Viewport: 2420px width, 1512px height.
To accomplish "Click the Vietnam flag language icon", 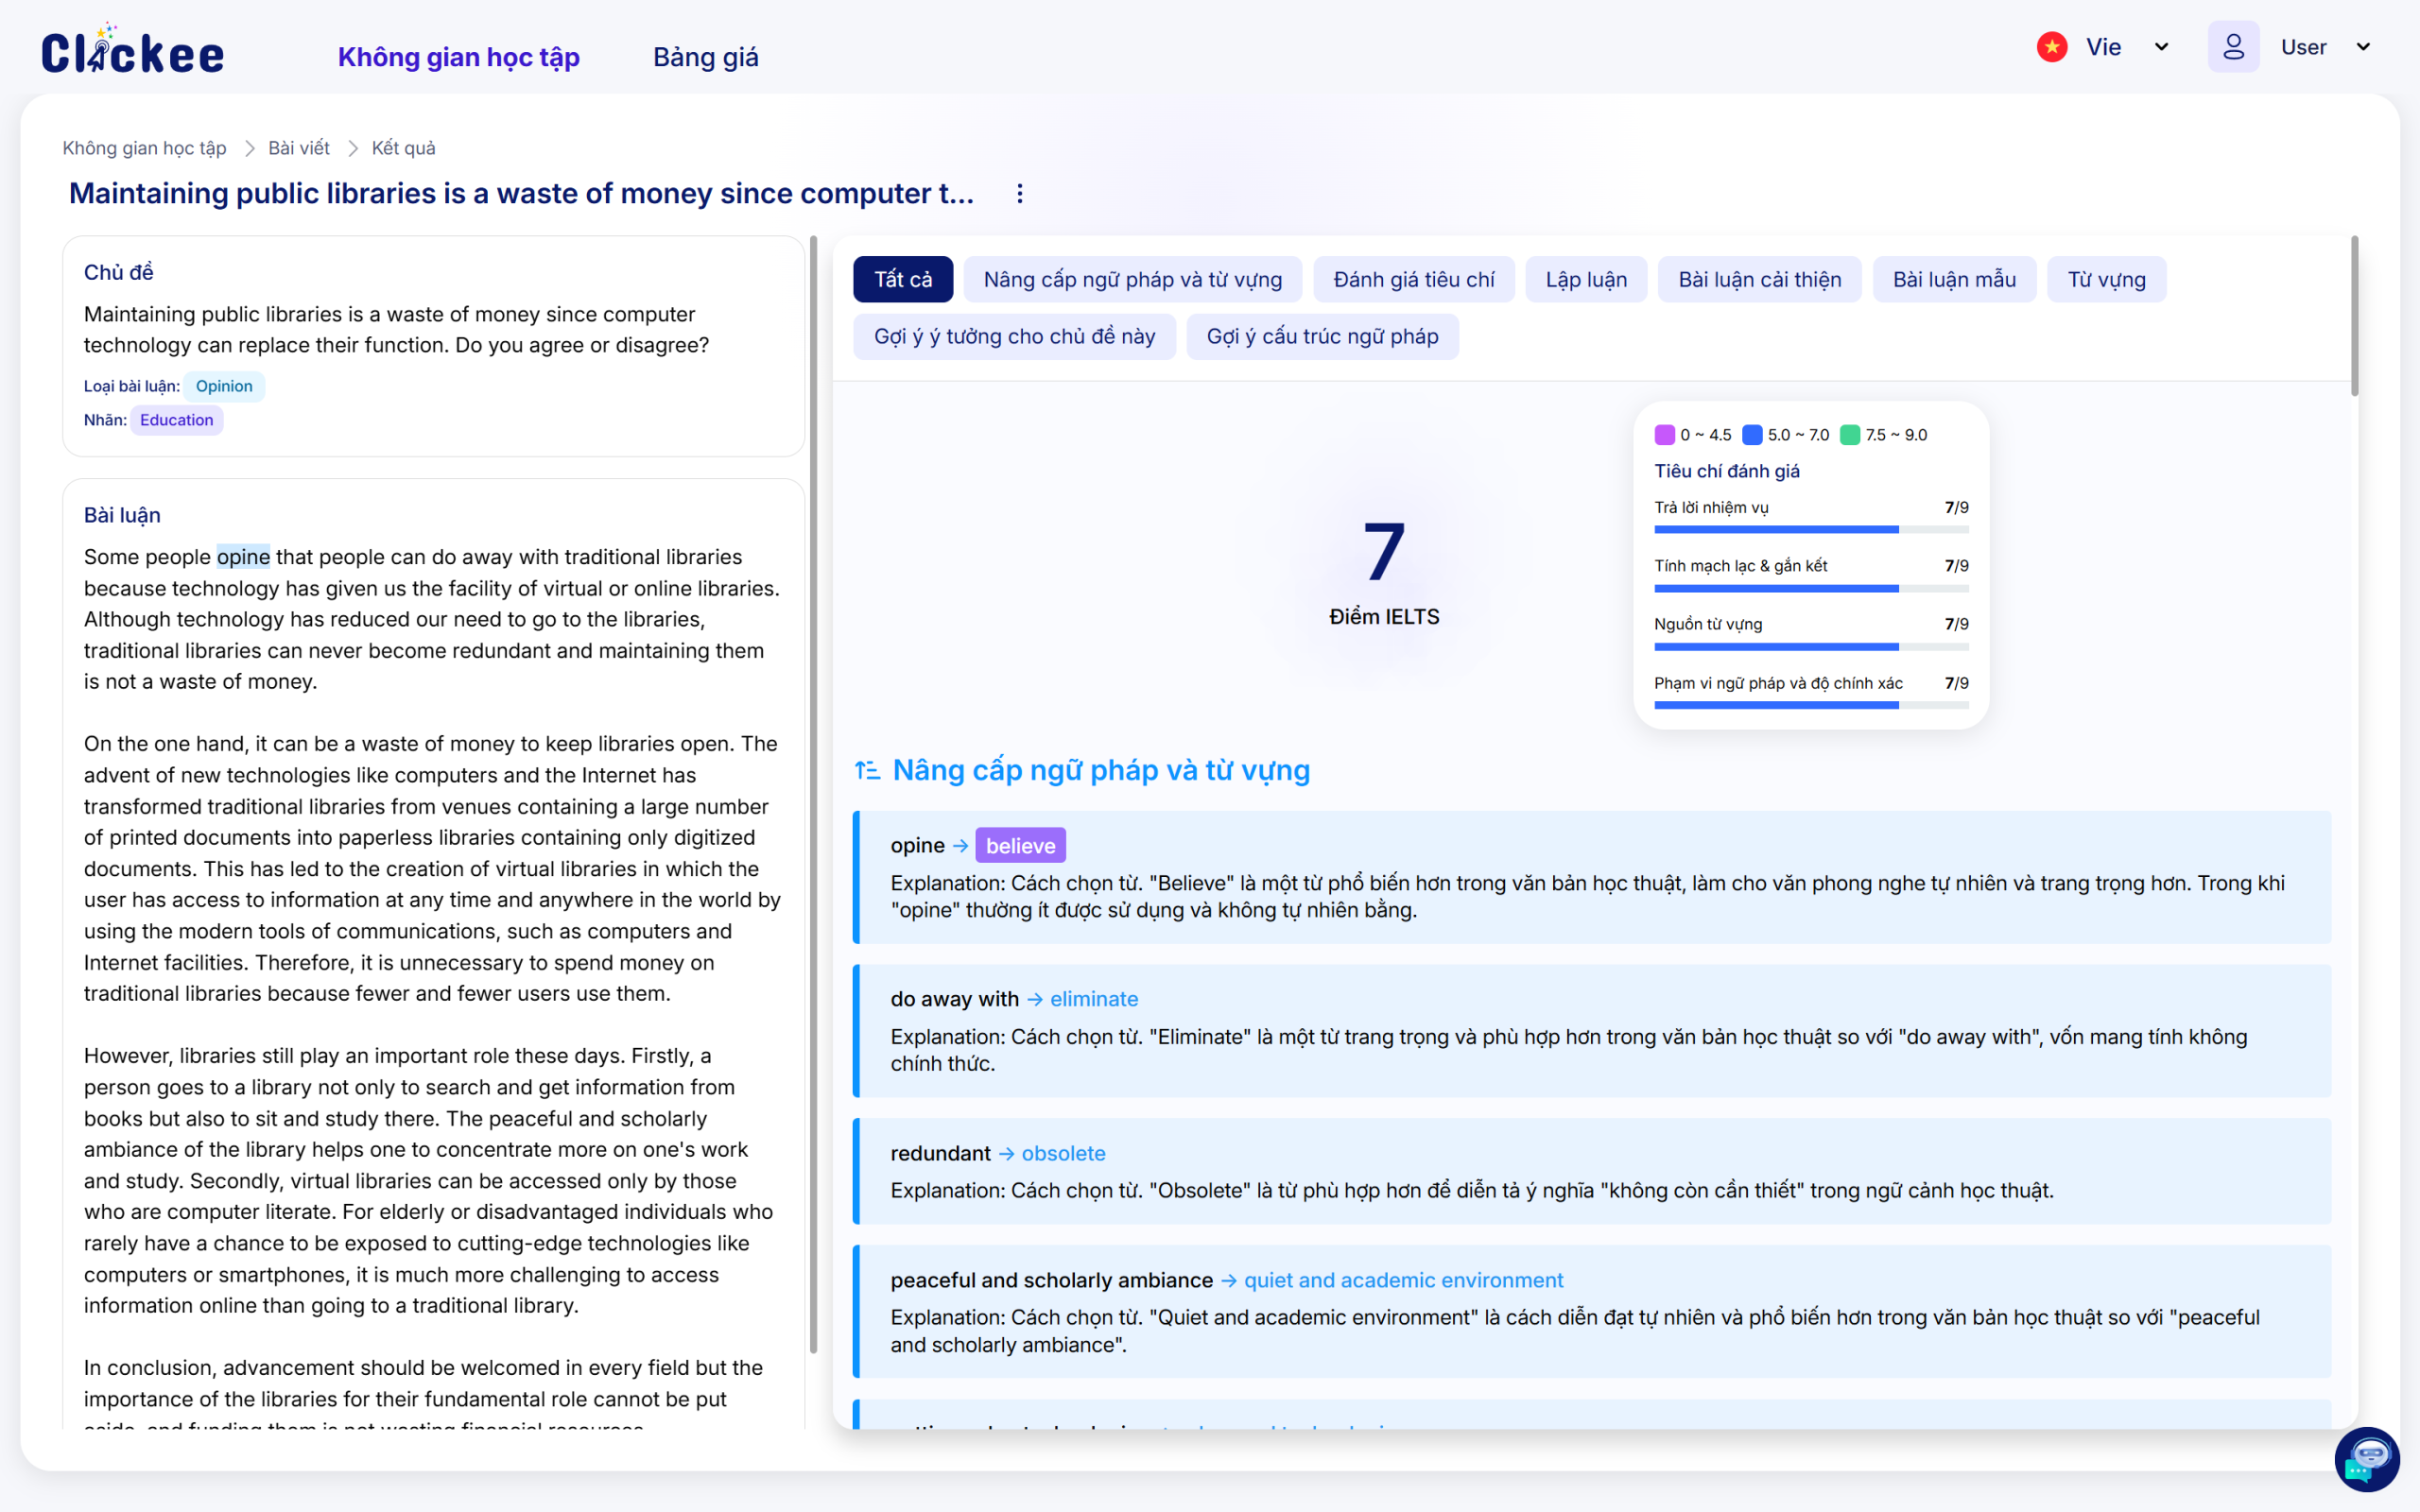I will click(x=2051, y=47).
